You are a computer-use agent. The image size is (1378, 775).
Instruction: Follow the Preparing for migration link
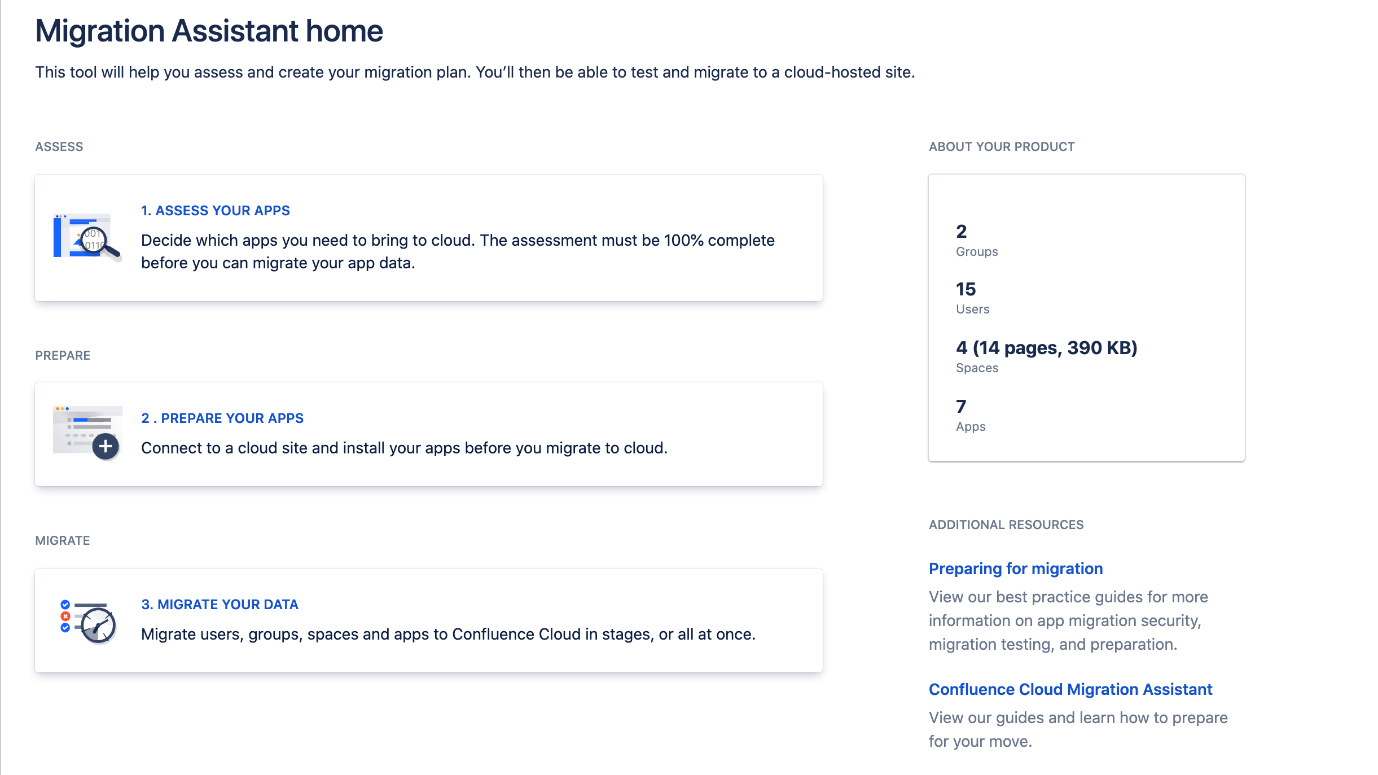pos(1015,569)
